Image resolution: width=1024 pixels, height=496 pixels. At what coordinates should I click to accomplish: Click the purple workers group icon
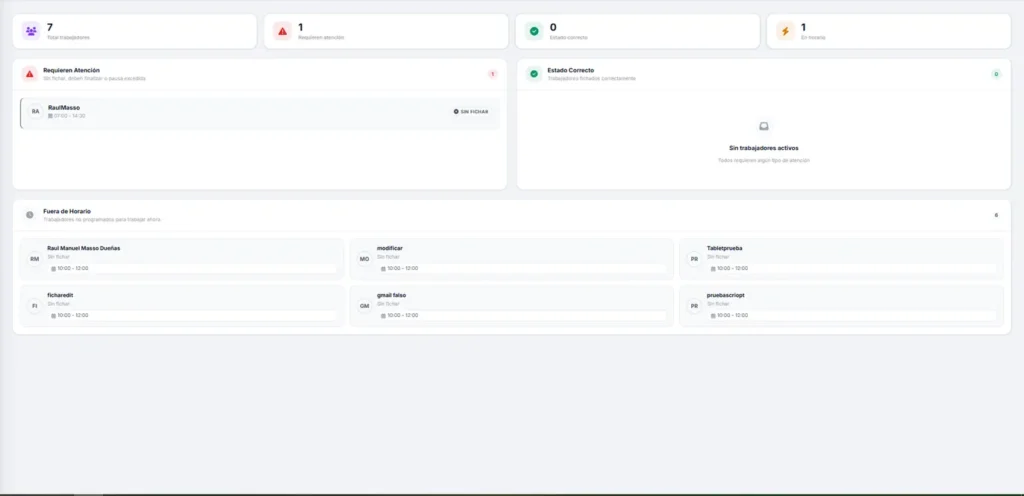click(30, 31)
